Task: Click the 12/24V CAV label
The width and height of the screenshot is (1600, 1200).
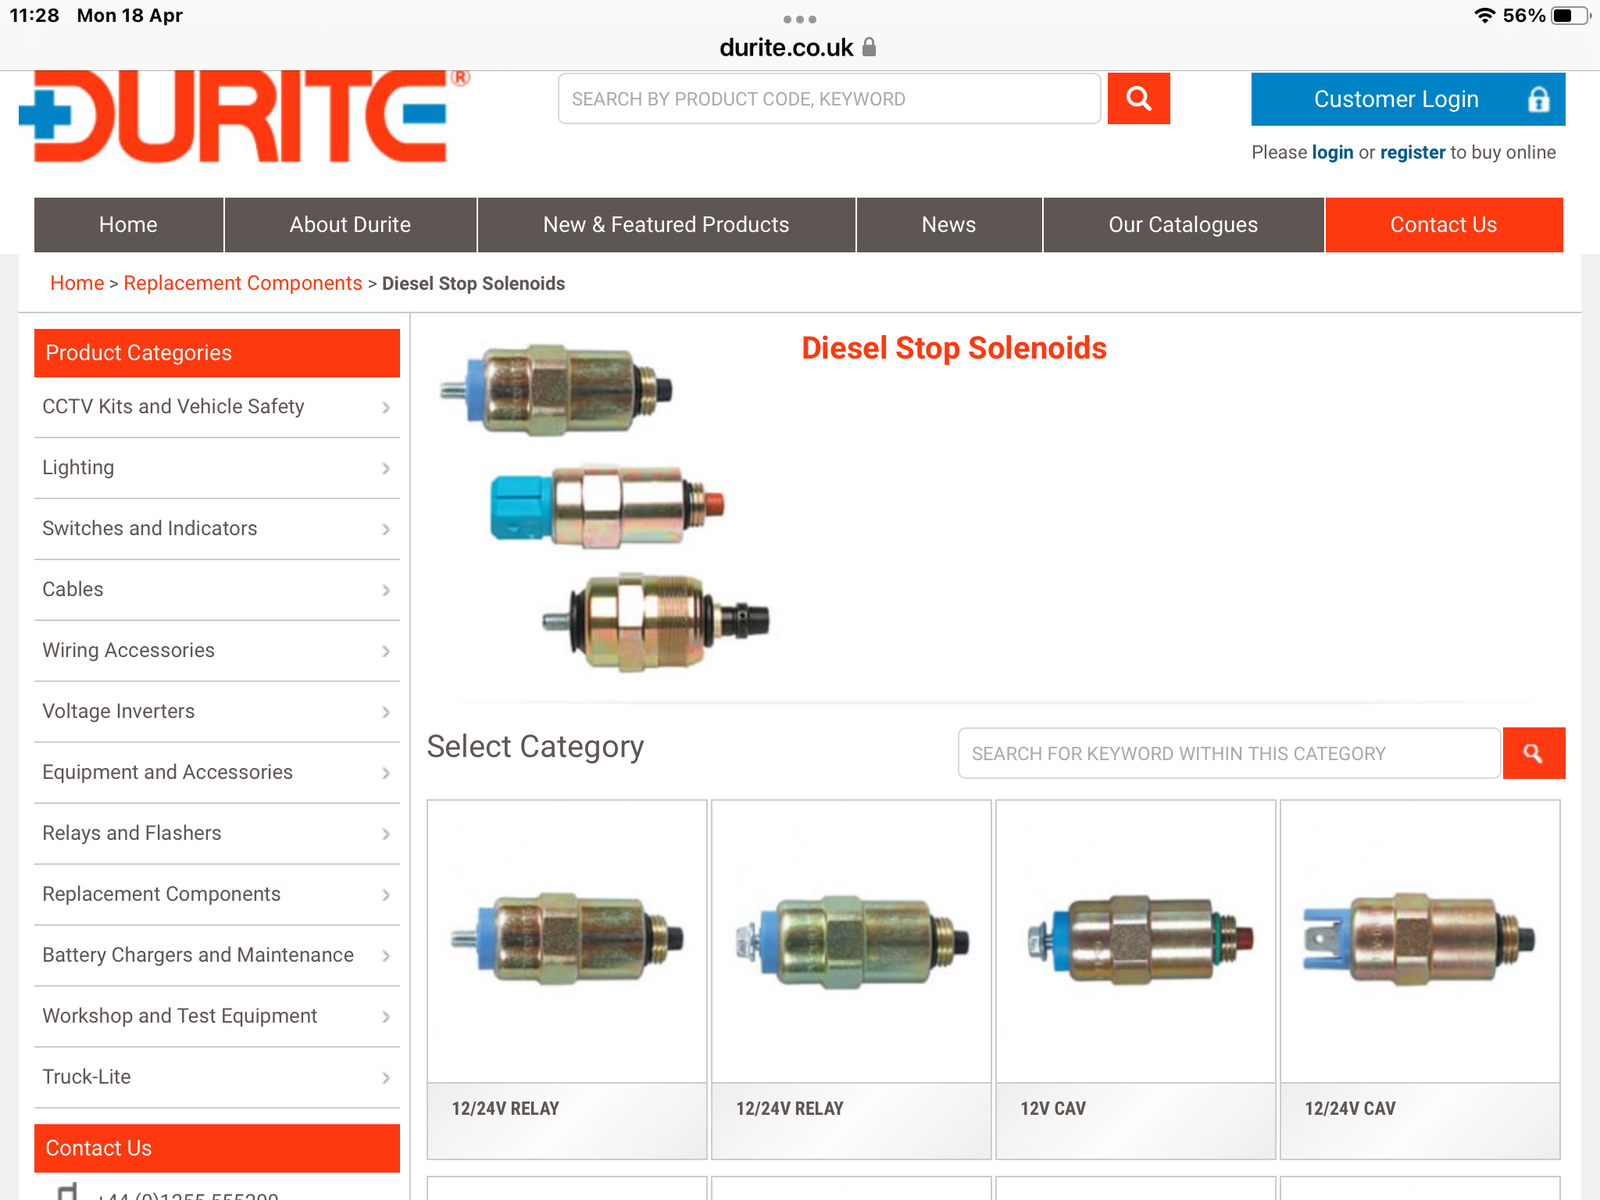Action: tap(1350, 1108)
